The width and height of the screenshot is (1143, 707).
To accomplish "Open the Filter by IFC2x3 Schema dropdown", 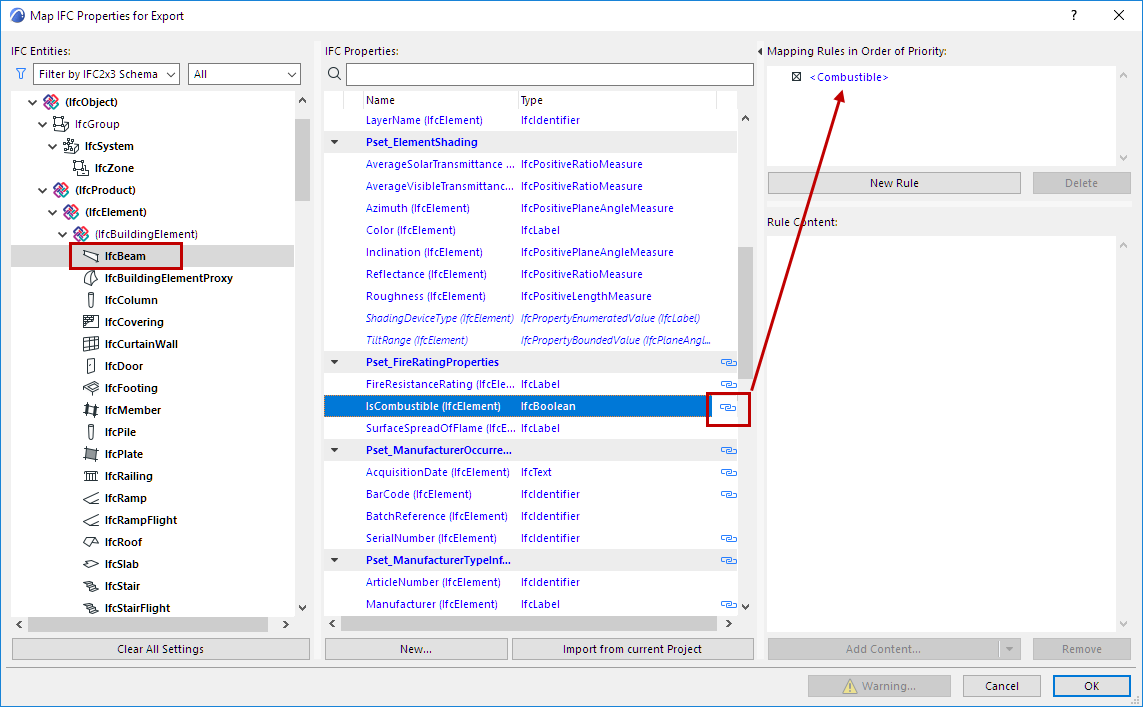I will pos(106,74).
